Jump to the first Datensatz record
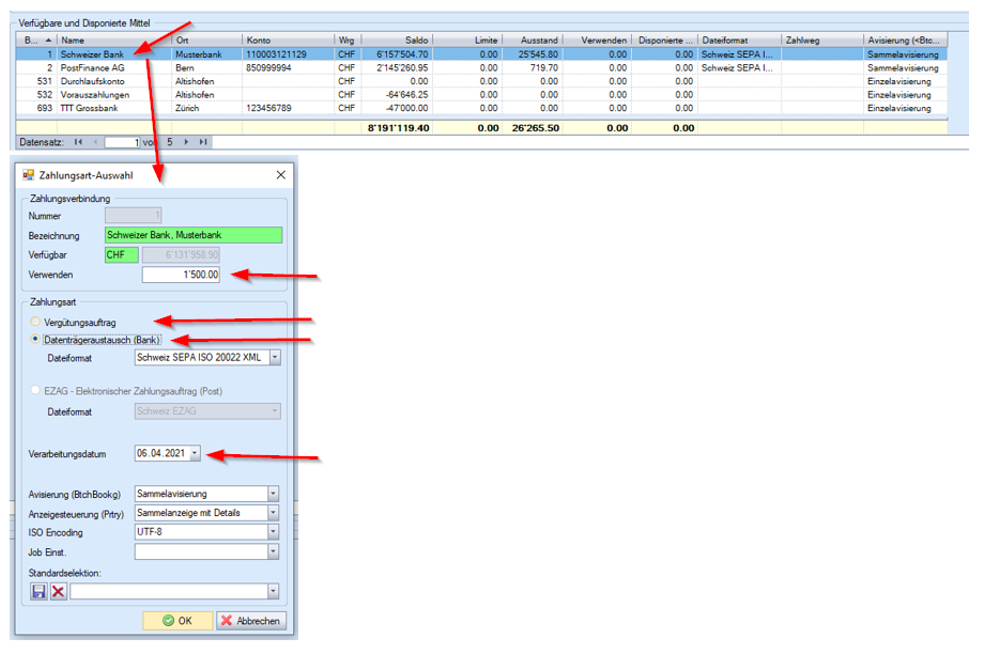981x649 pixels. [x=79, y=142]
